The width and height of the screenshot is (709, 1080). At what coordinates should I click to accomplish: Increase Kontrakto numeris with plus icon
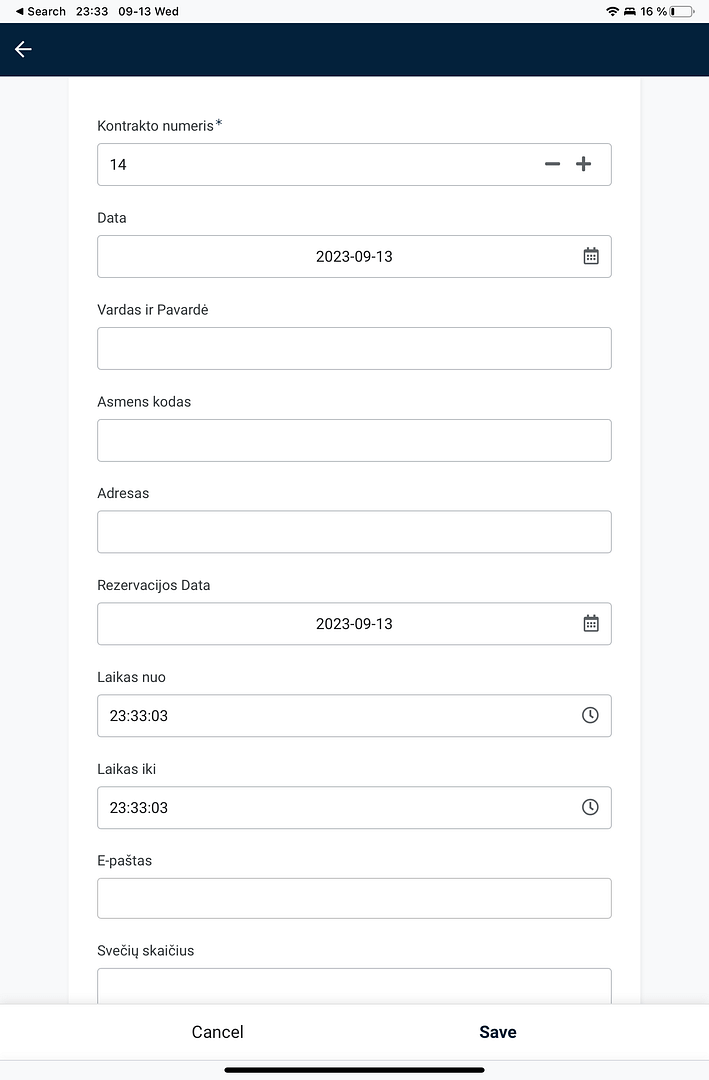click(584, 164)
